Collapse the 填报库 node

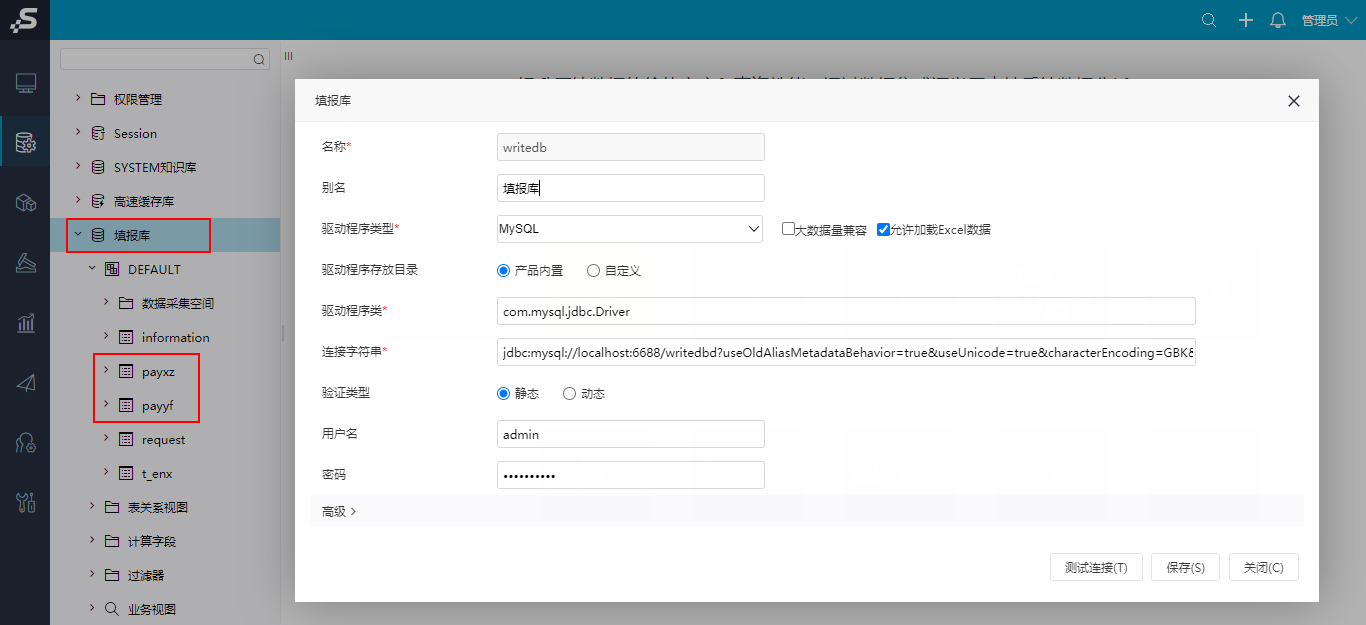pos(78,235)
